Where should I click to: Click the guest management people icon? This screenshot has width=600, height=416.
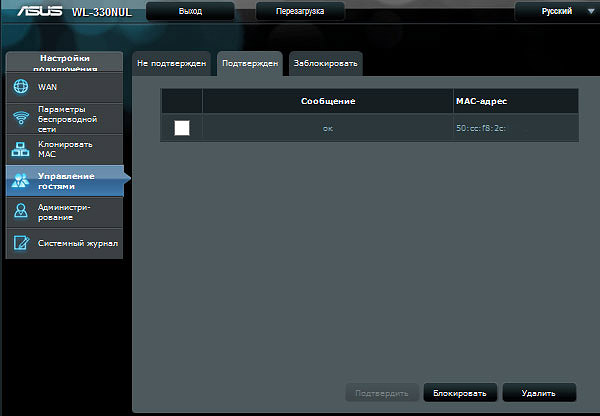coord(21,180)
